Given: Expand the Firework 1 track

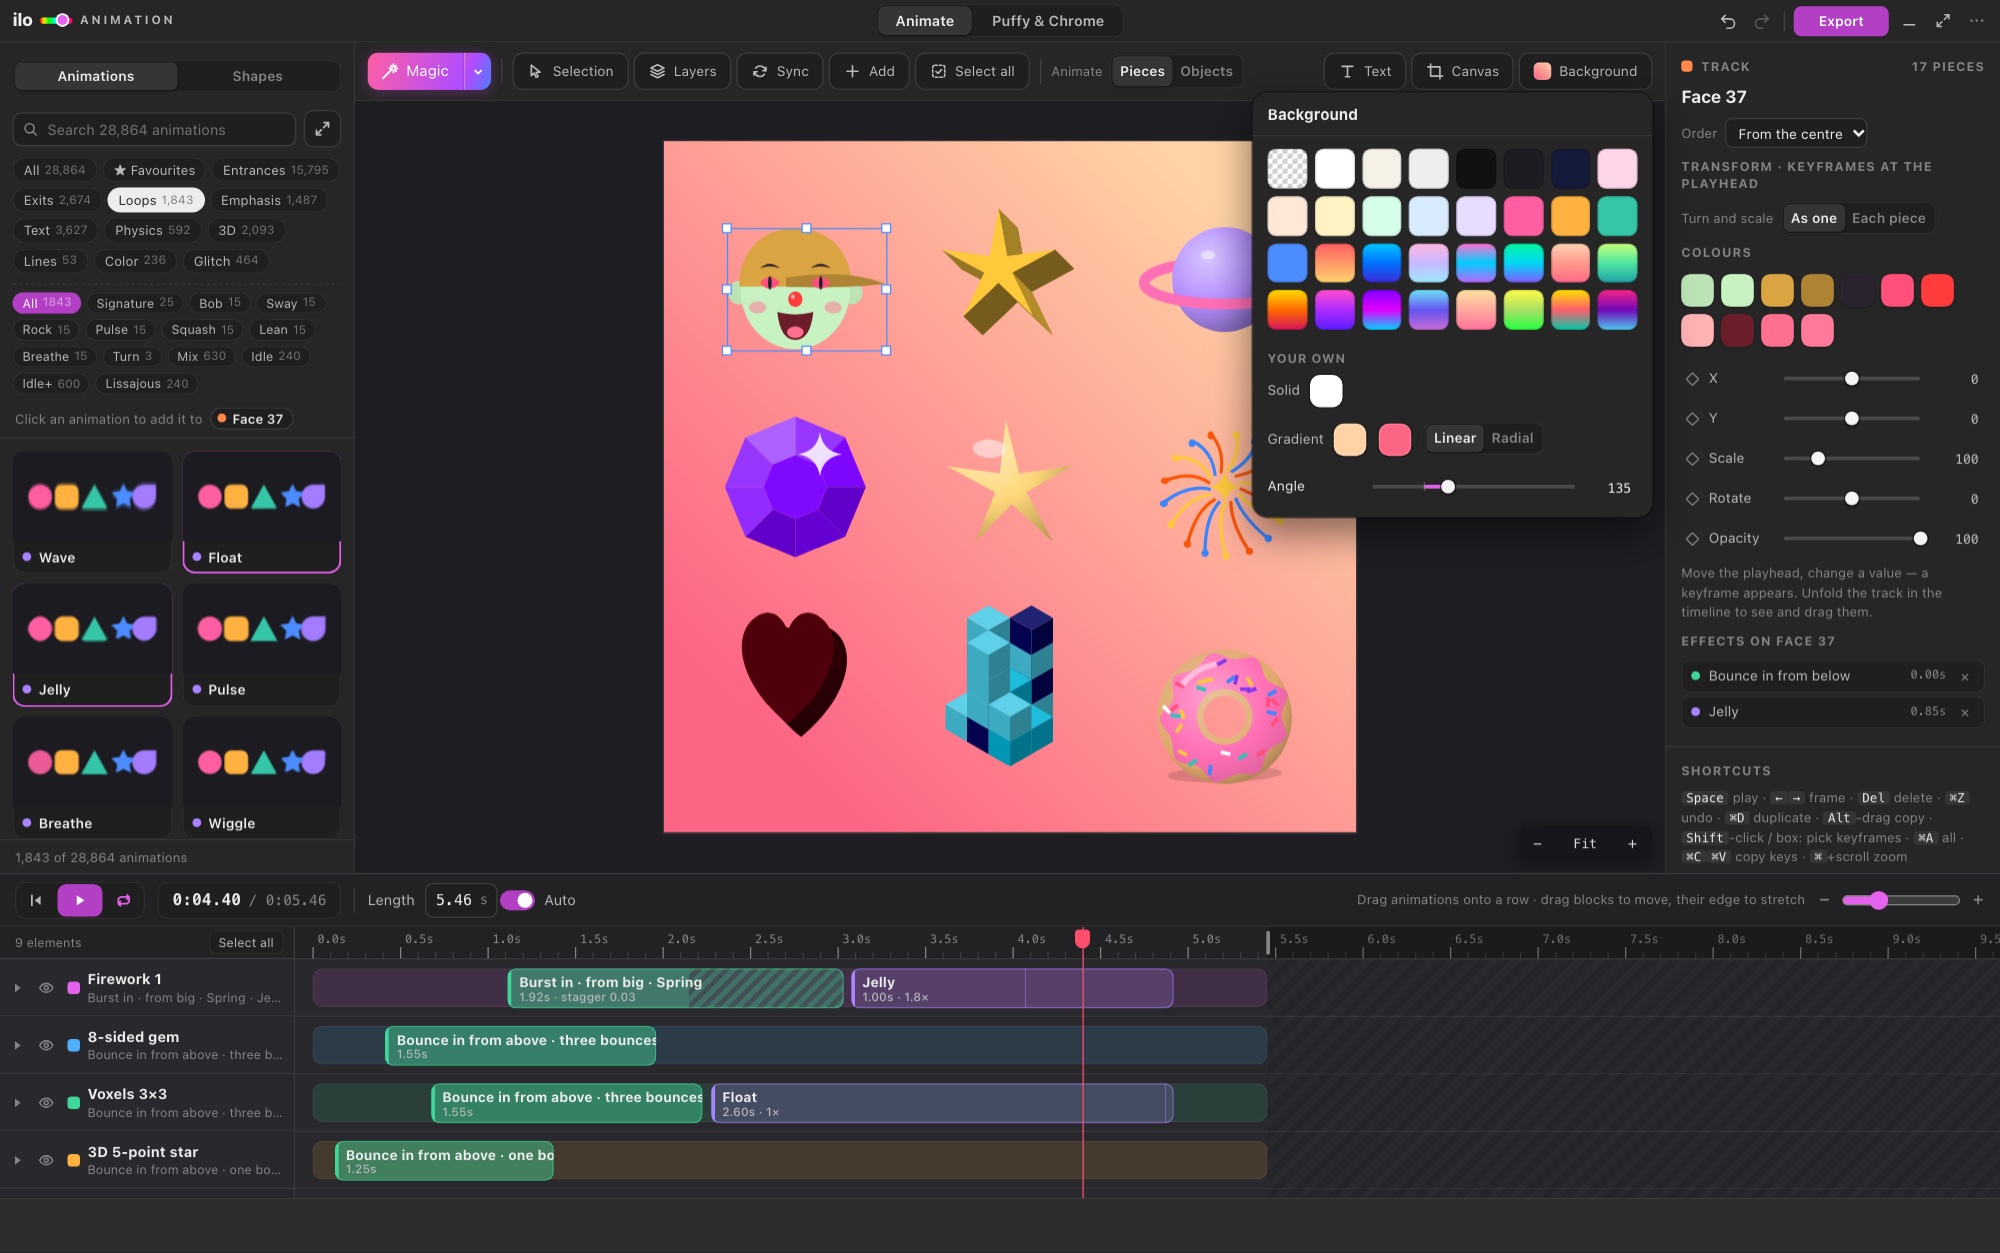Looking at the screenshot, I should pos(17,988).
